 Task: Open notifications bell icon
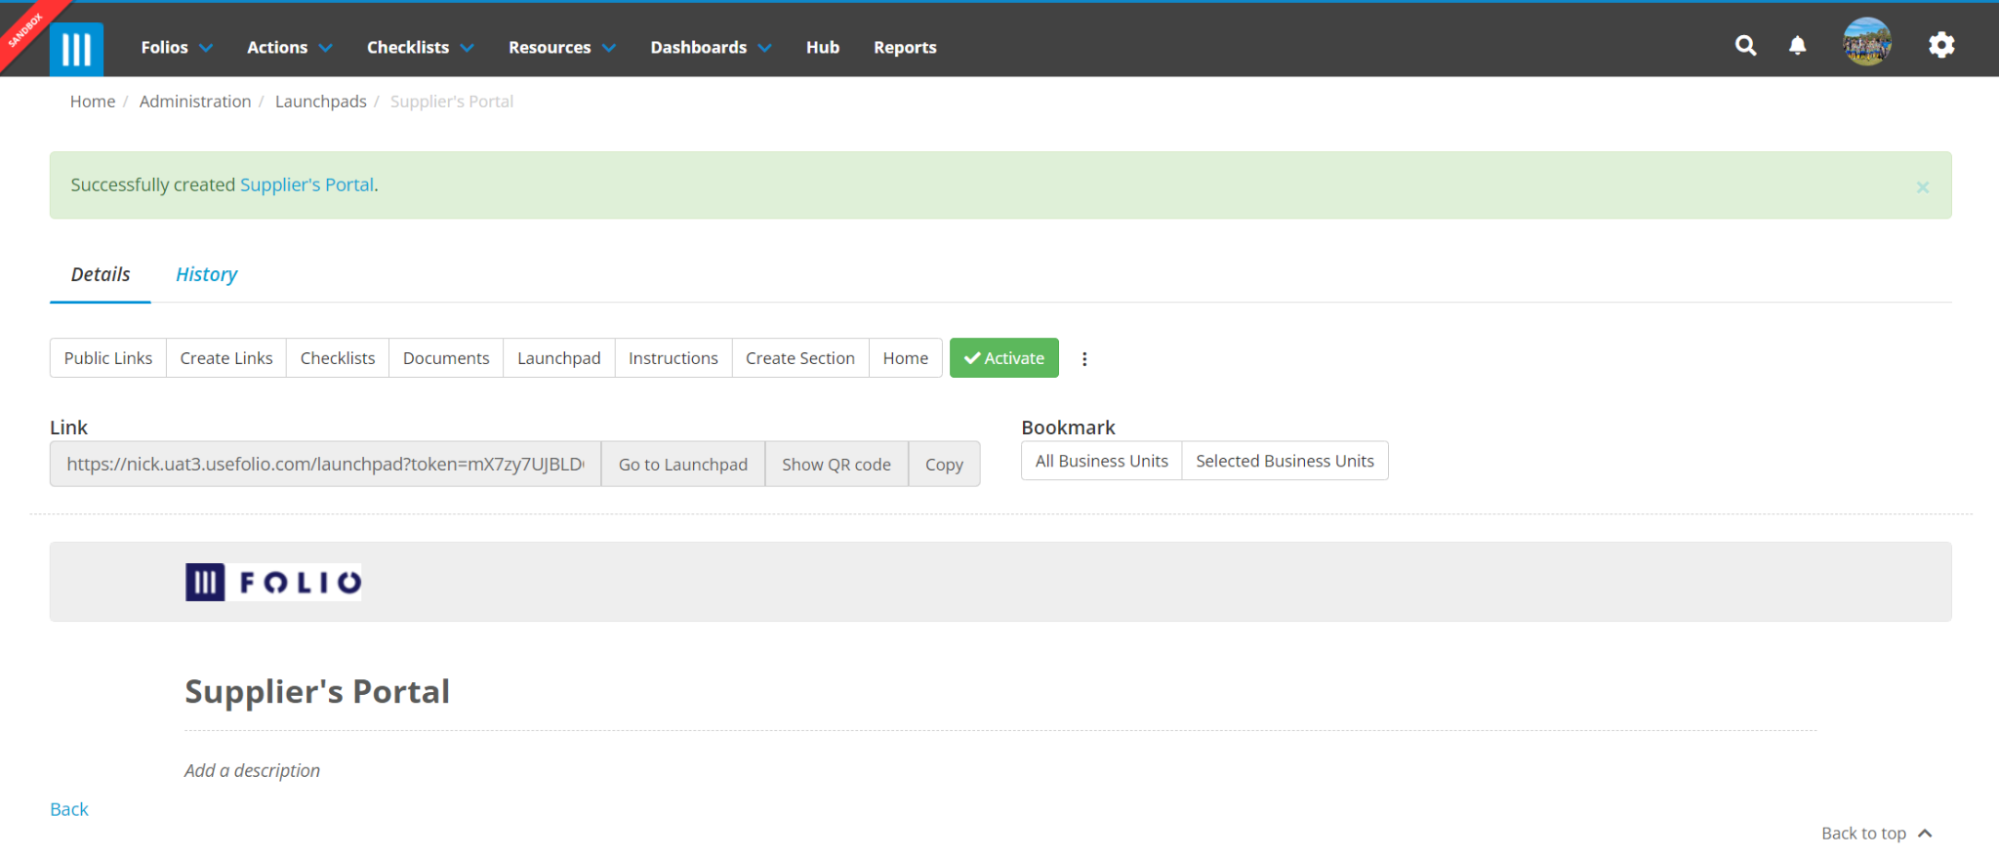tap(1797, 46)
